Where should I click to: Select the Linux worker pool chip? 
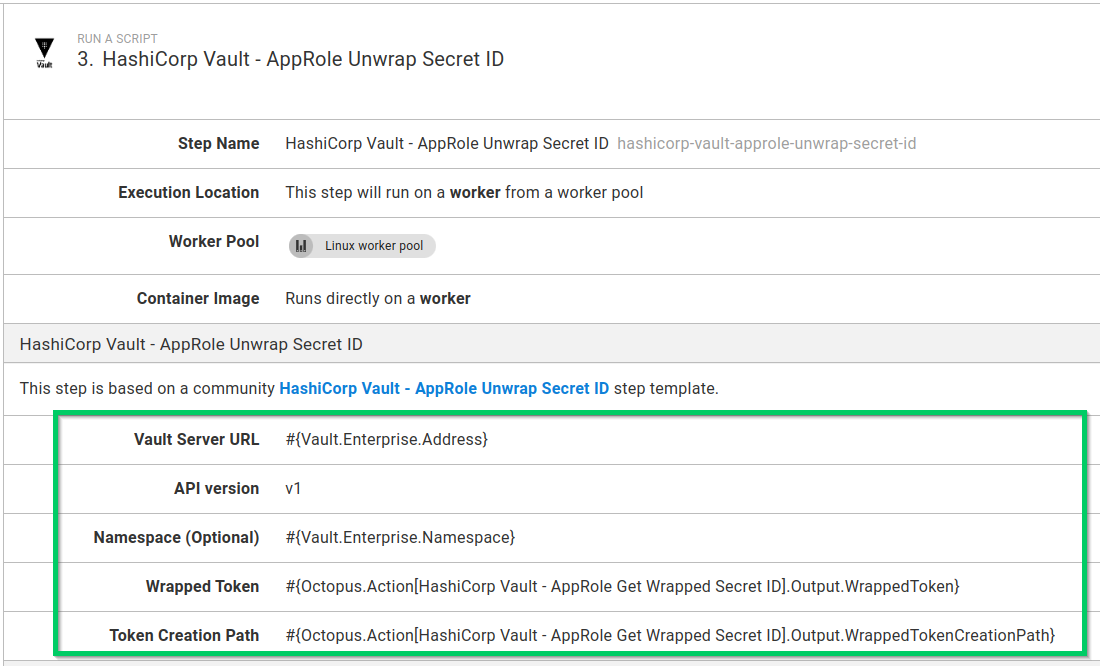coord(361,245)
